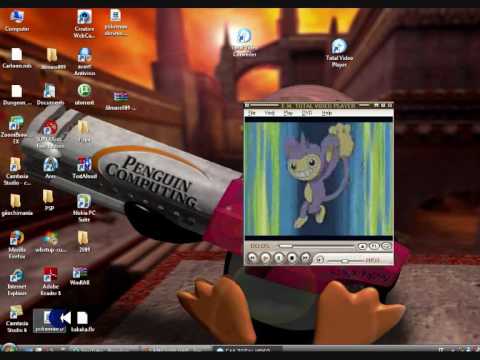Open the Play menu in Total Video Player
Image resolution: width=480 pixels, height=360 pixels.
tap(288, 113)
